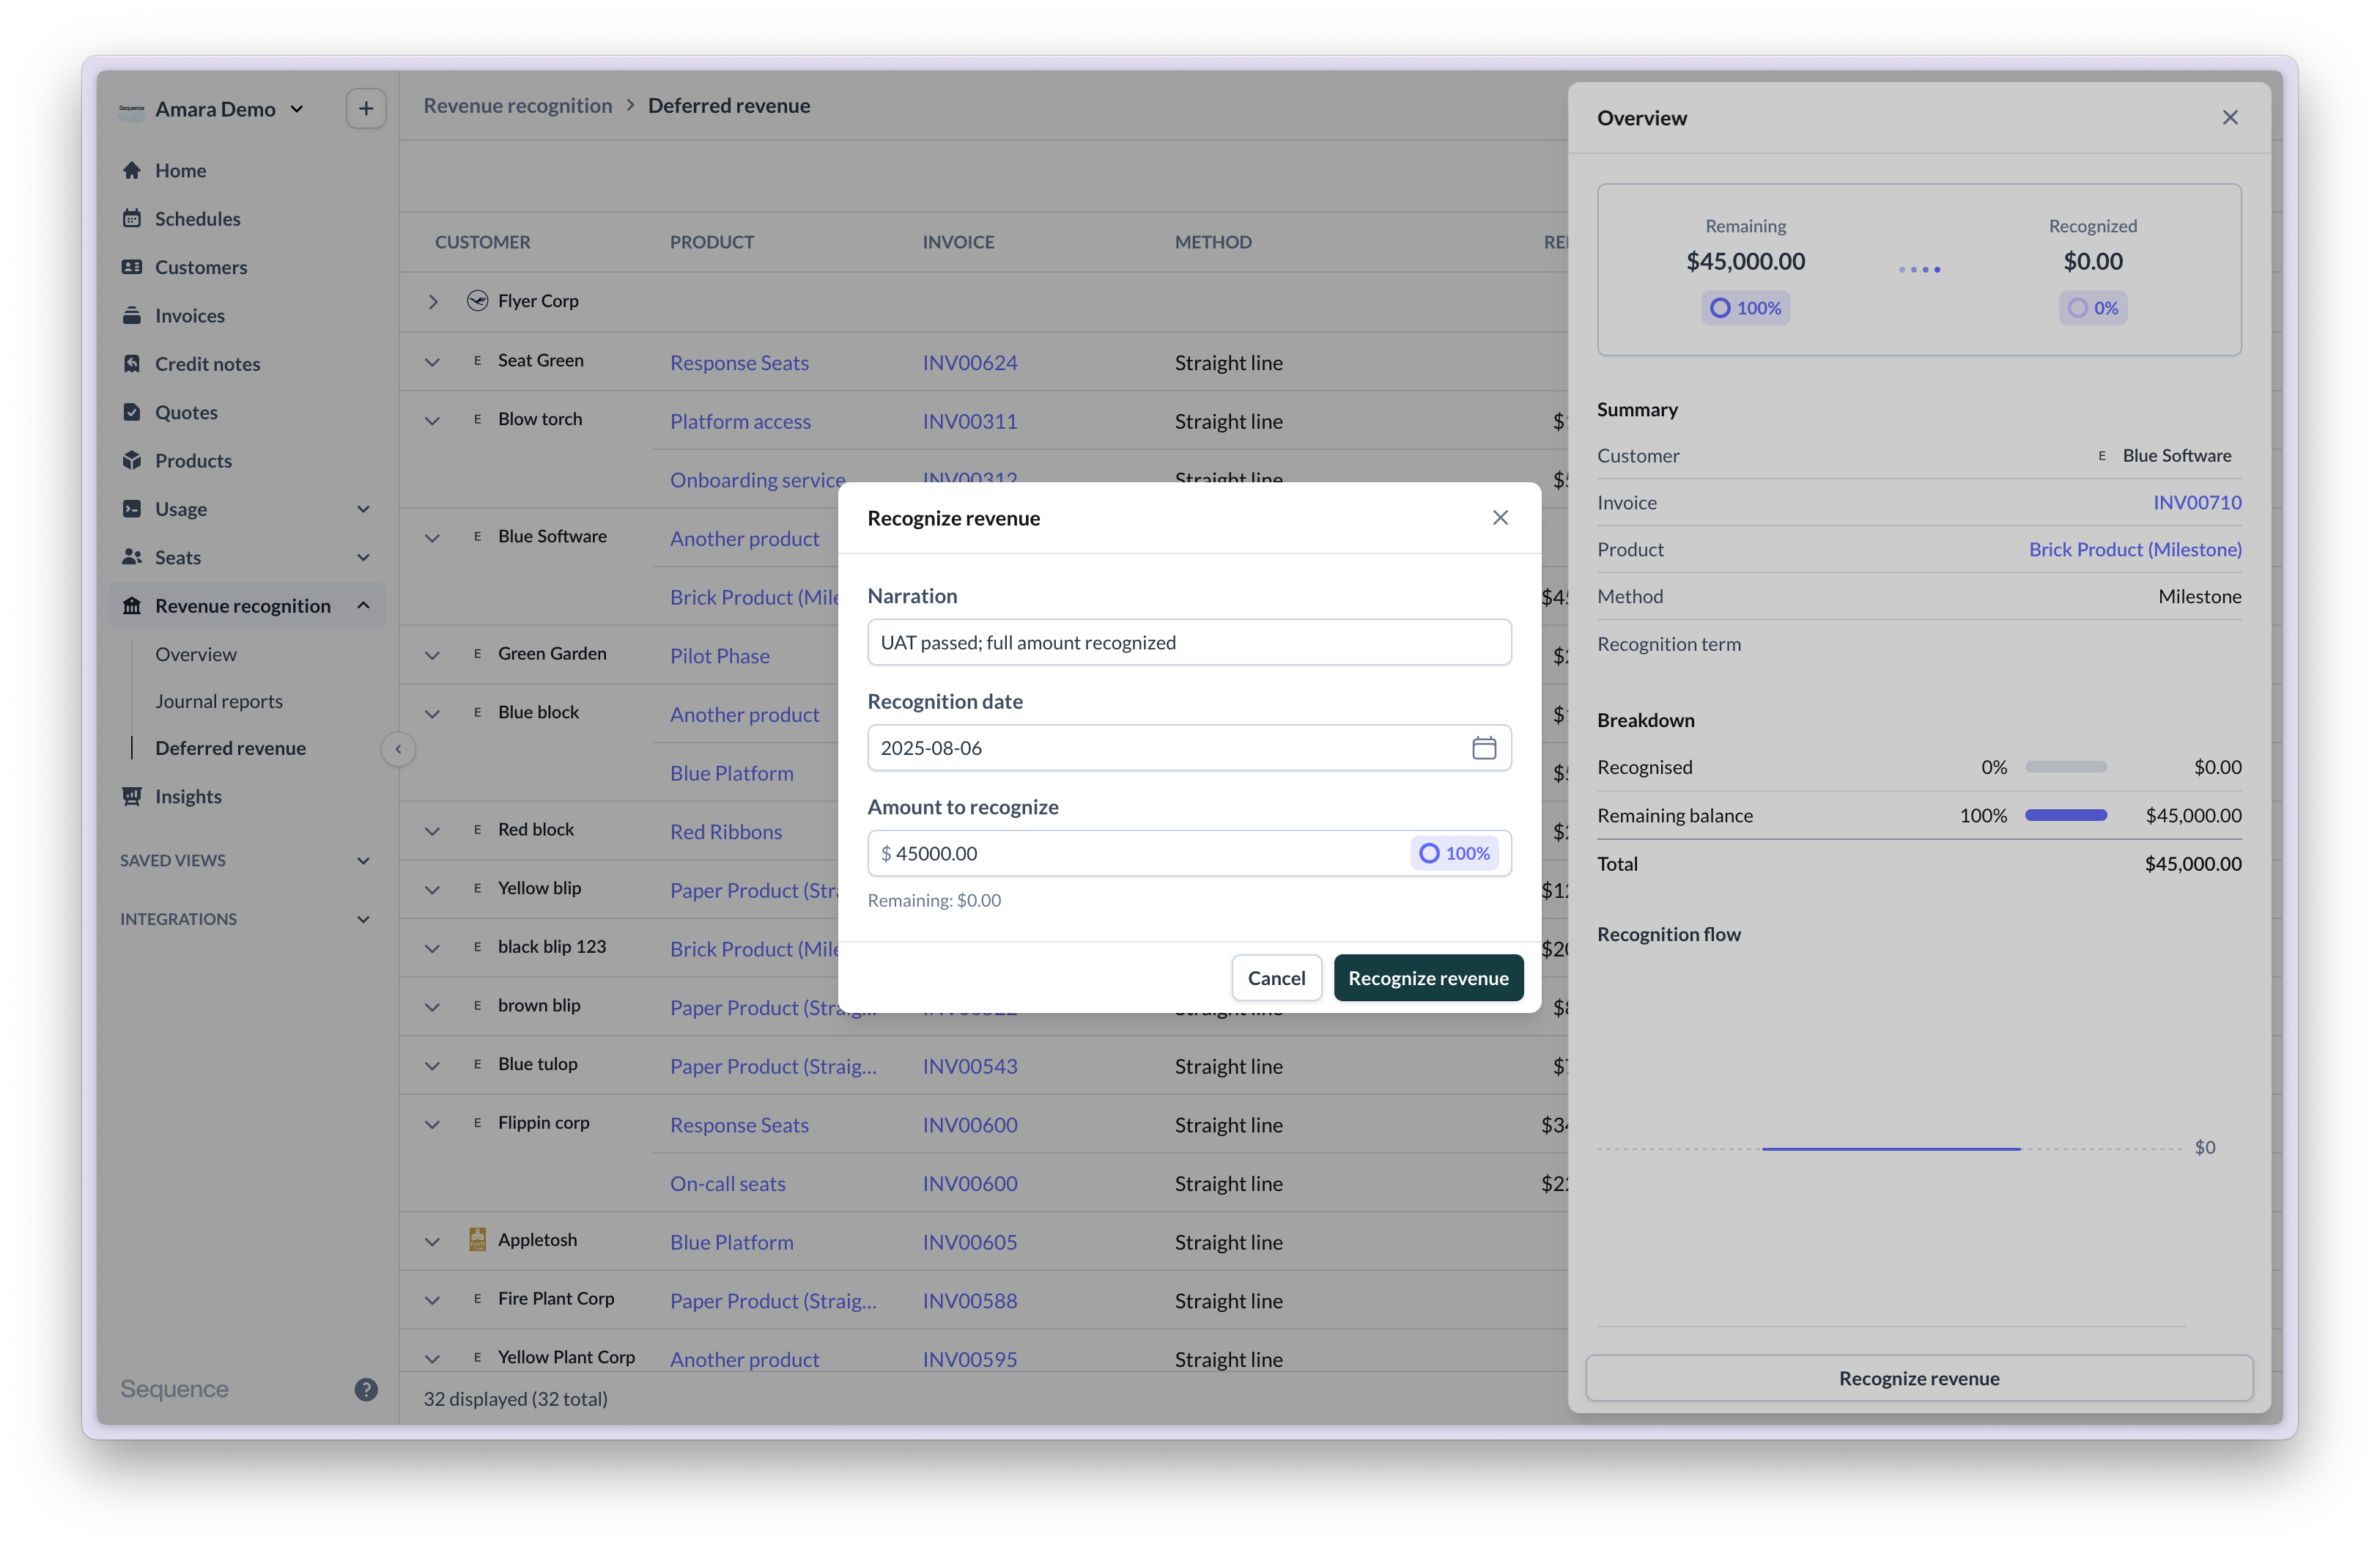Collapse the Blow torch row
Viewport: 2380px width, 1548px height.
[432, 421]
